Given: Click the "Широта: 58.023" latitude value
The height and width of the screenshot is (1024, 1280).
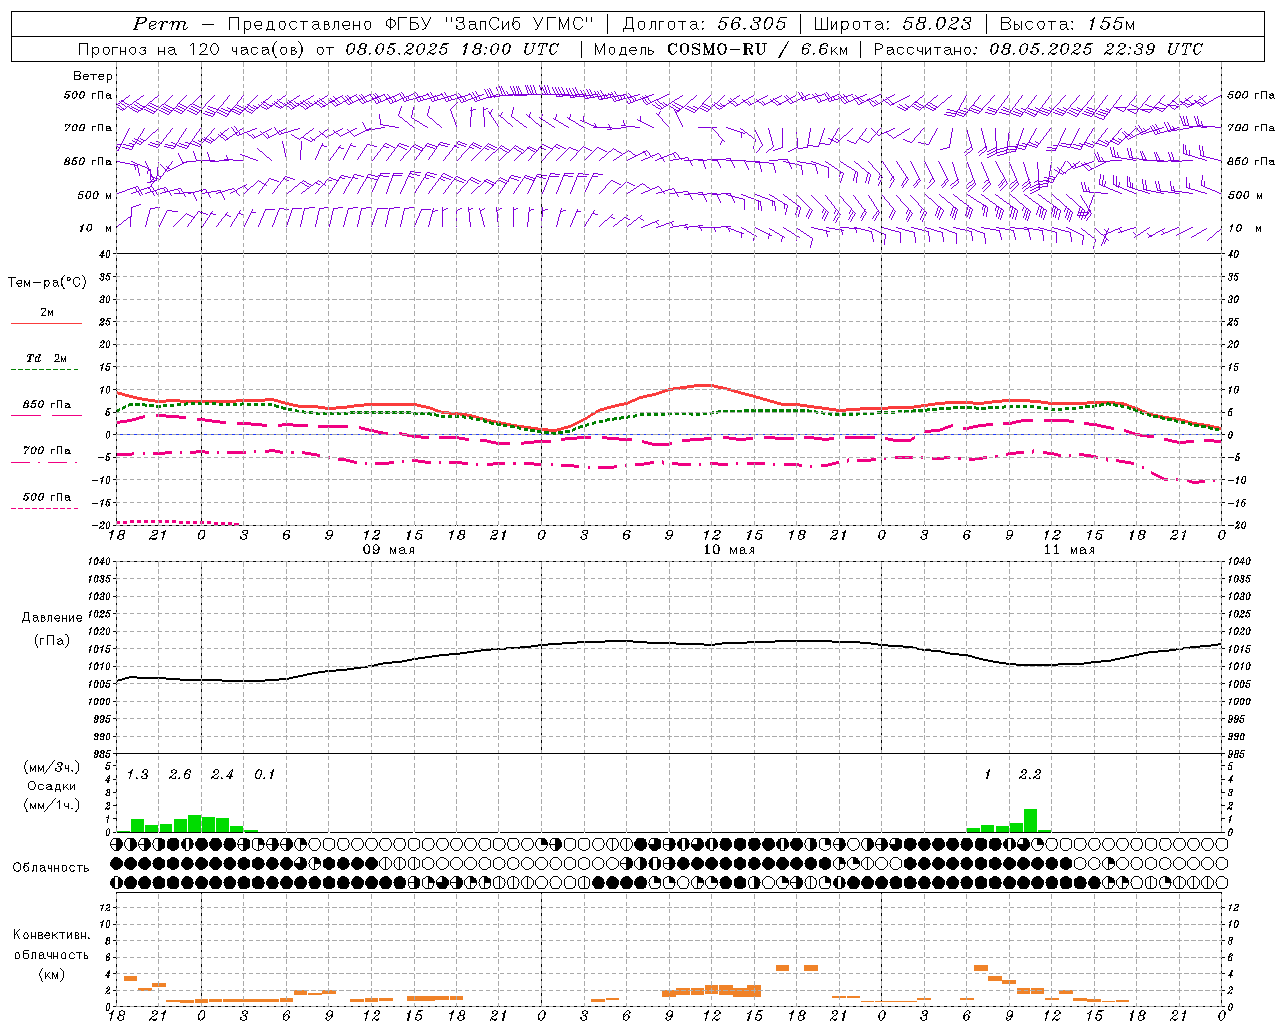Looking at the screenshot, I should click(892, 24).
